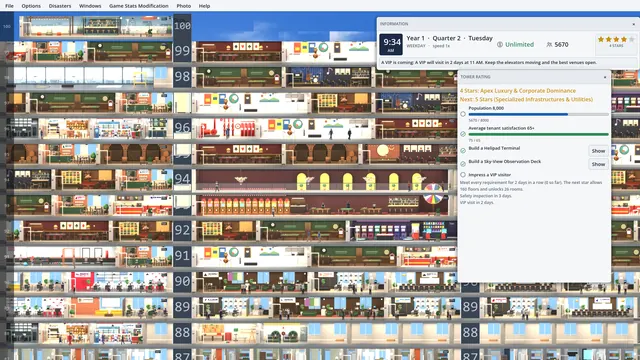Image resolution: width=640 pixels, height=360 pixels.
Task: Click the rainbow spinning wheel in casino
Action: coord(433,193)
